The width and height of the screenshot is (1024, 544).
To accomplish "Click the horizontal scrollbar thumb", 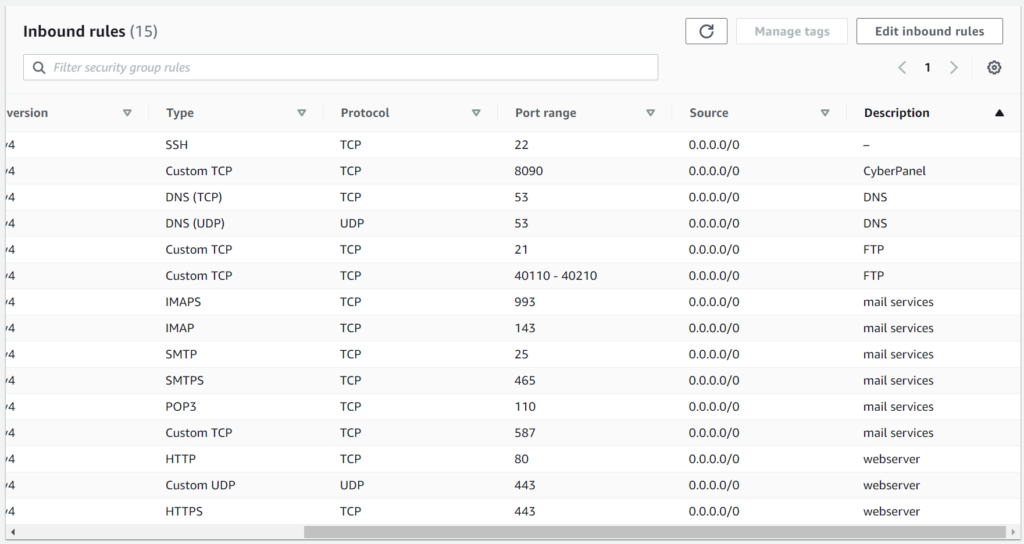I will pyautogui.click(x=655, y=532).
